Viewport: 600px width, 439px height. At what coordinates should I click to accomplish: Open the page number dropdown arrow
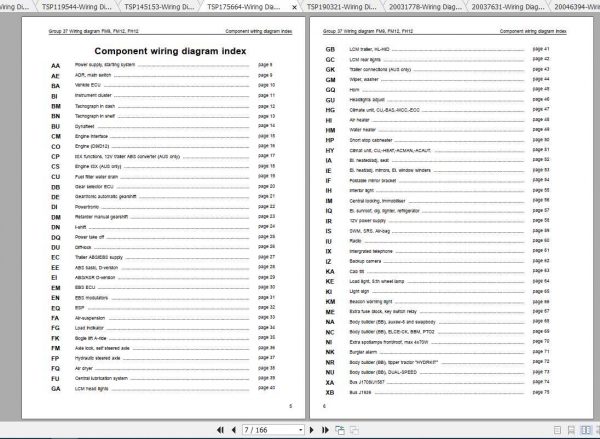click(300, 430)
